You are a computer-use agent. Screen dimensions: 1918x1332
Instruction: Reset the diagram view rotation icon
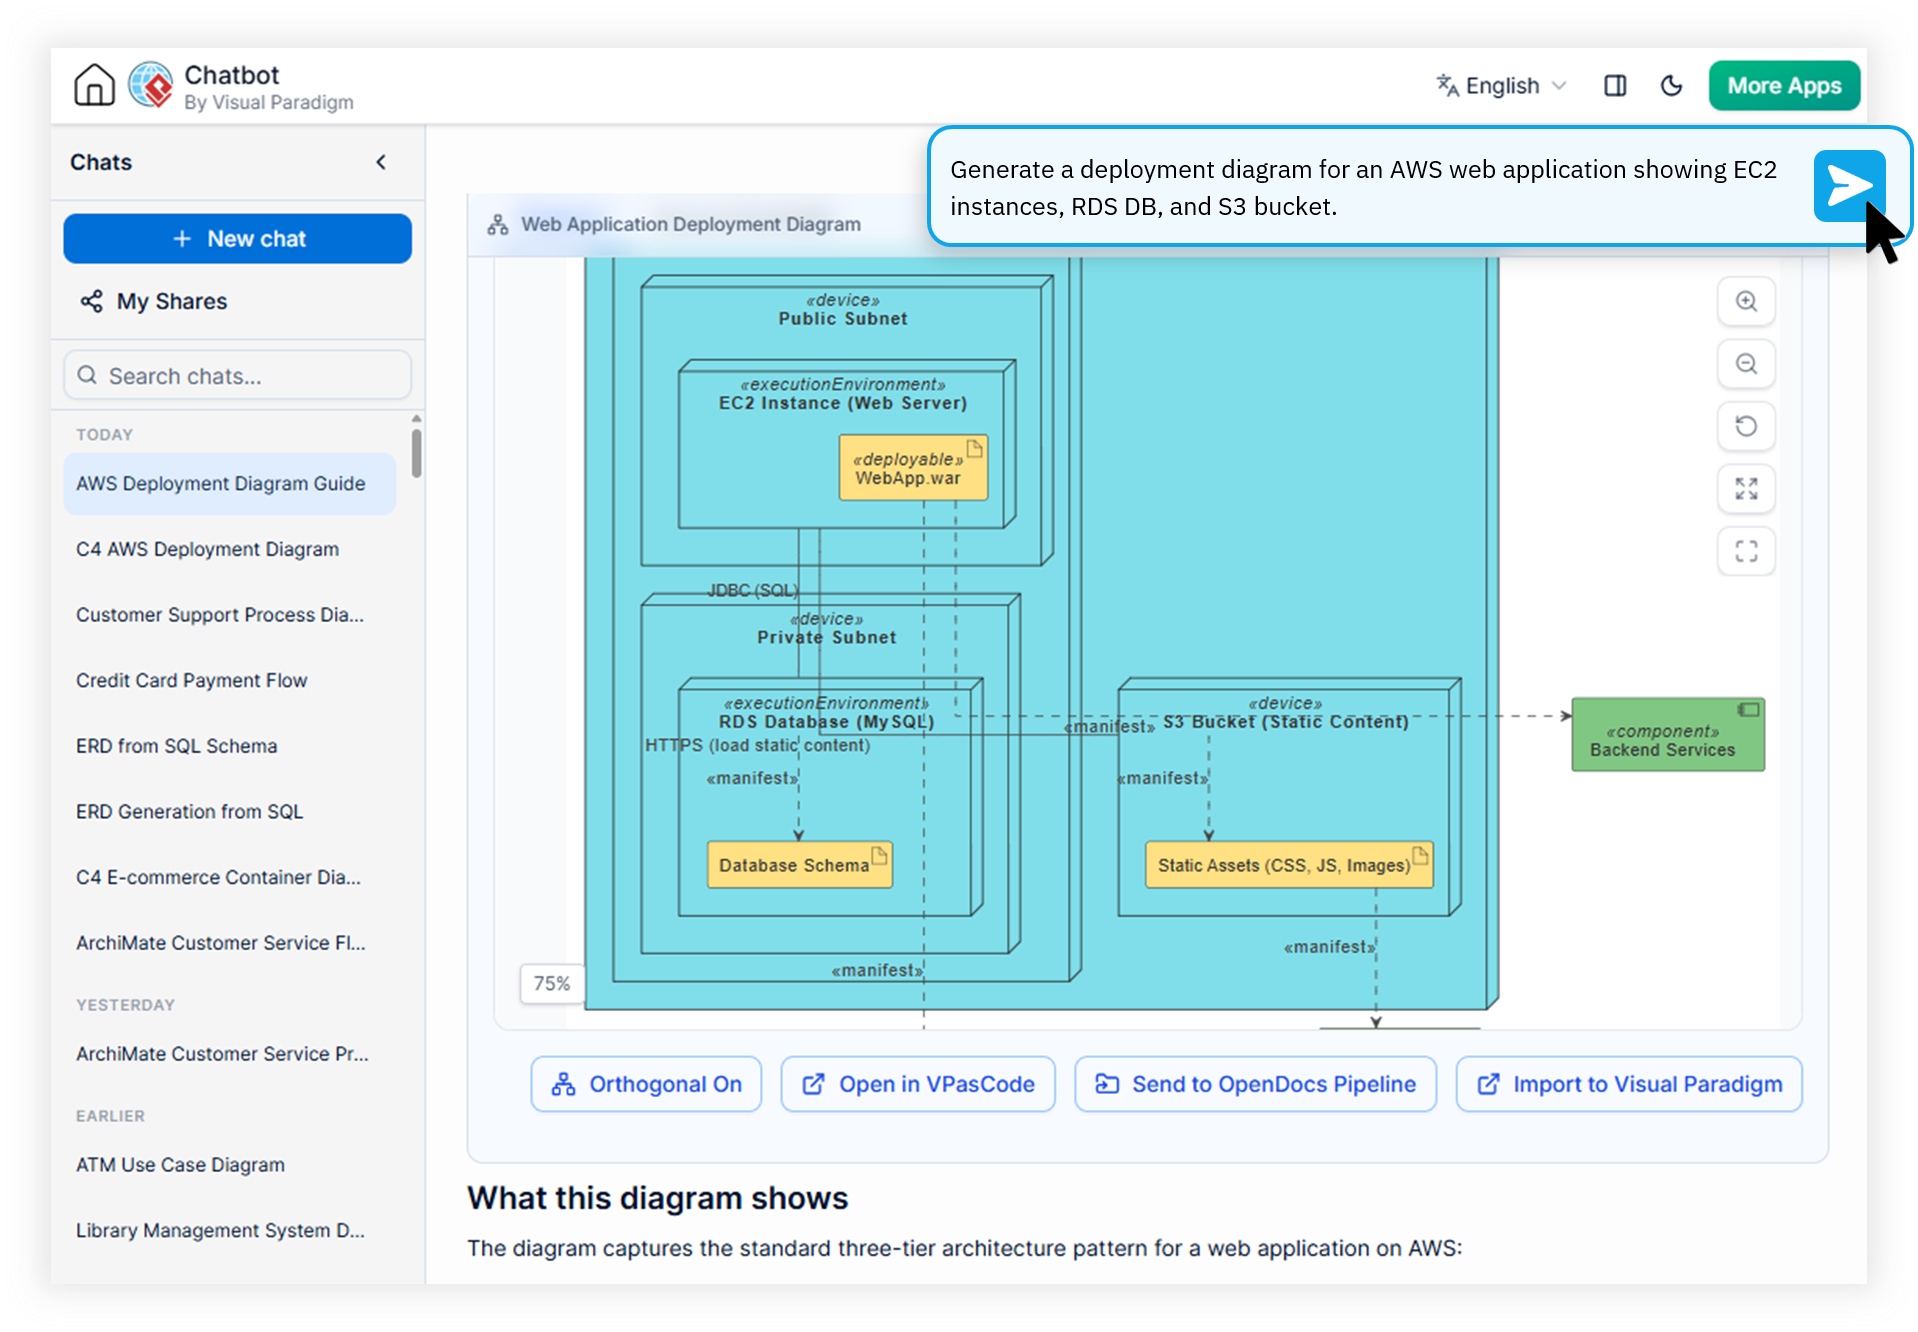[1746, 426]
